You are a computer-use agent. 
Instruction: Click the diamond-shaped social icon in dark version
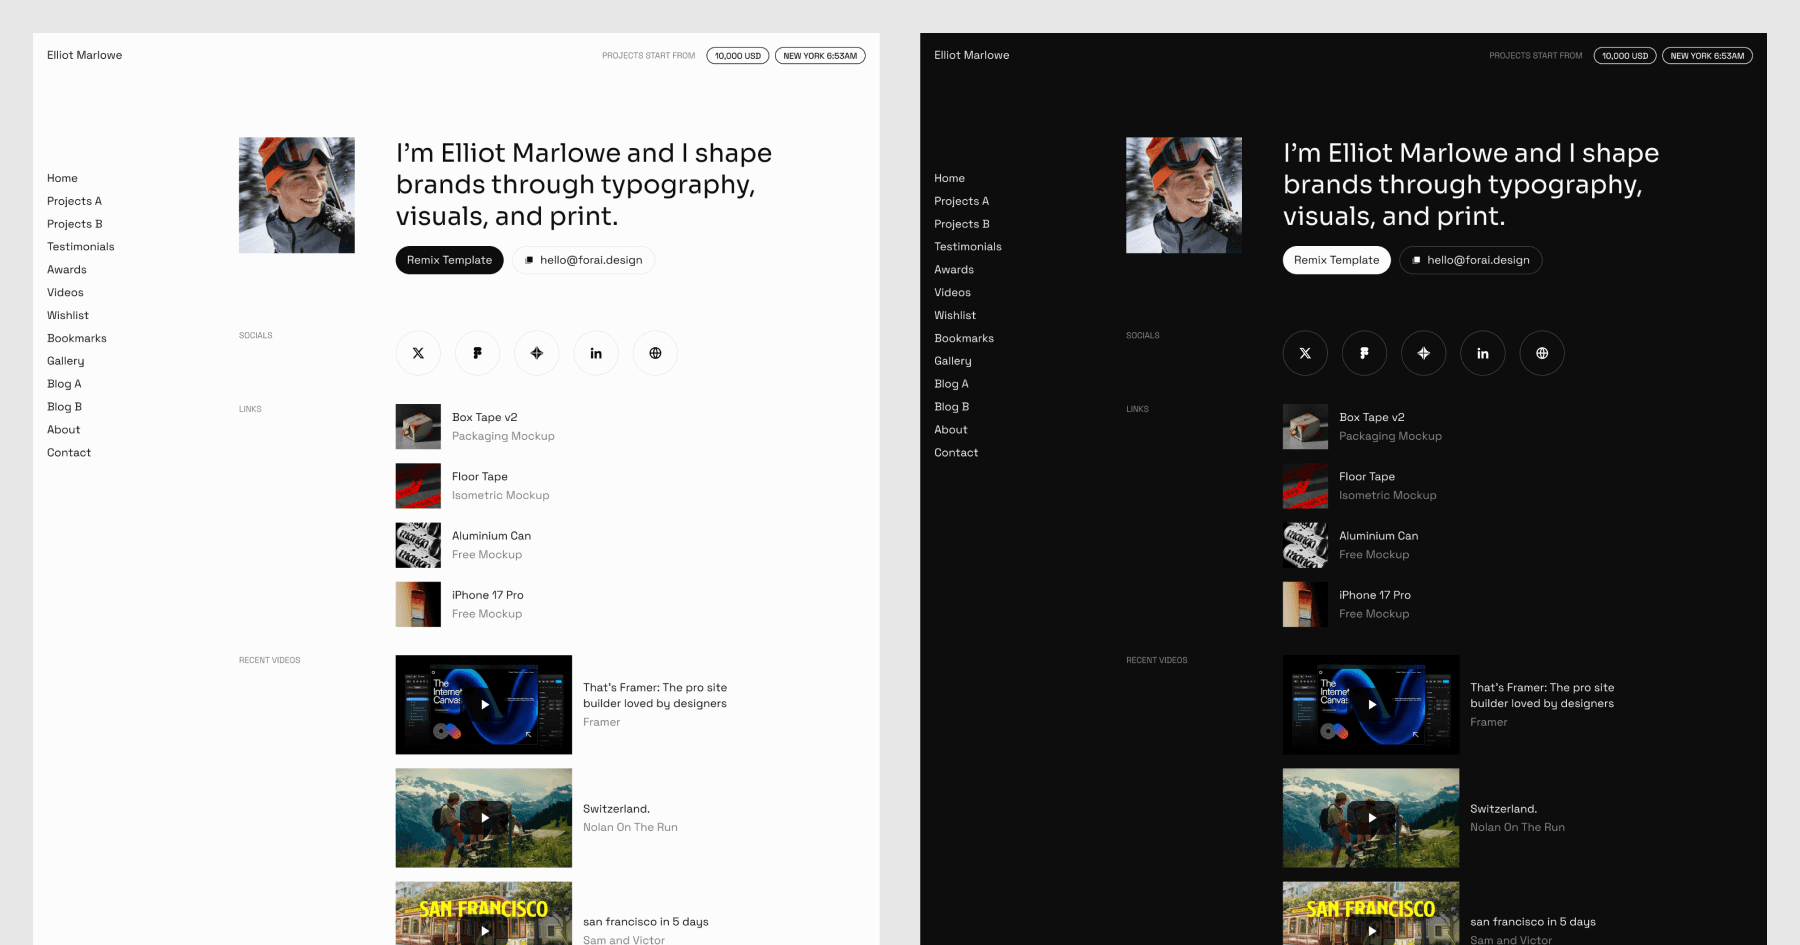(1424, 353)
